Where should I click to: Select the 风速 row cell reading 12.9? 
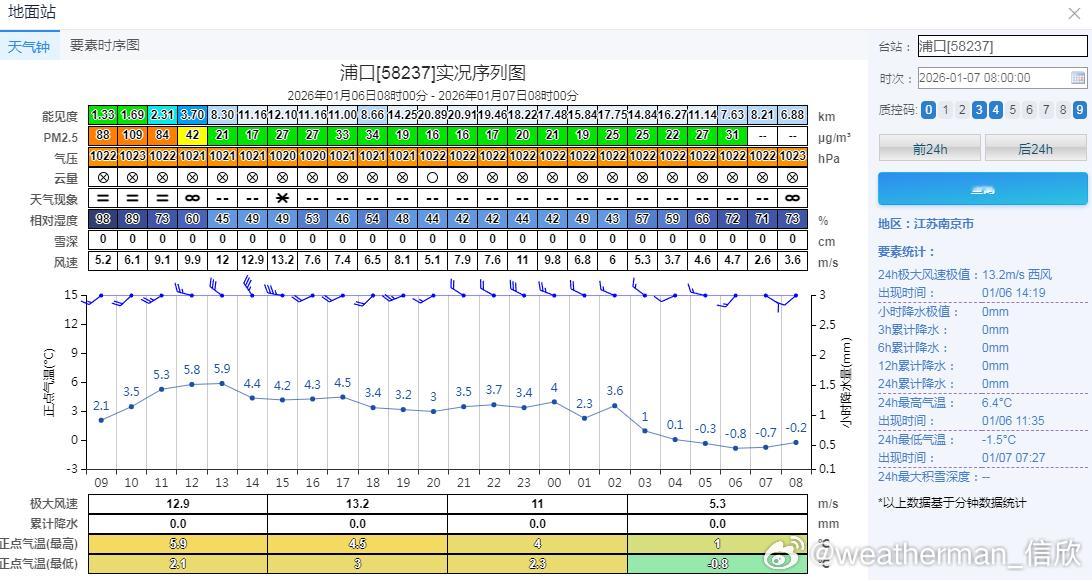[x=252, y=260]
